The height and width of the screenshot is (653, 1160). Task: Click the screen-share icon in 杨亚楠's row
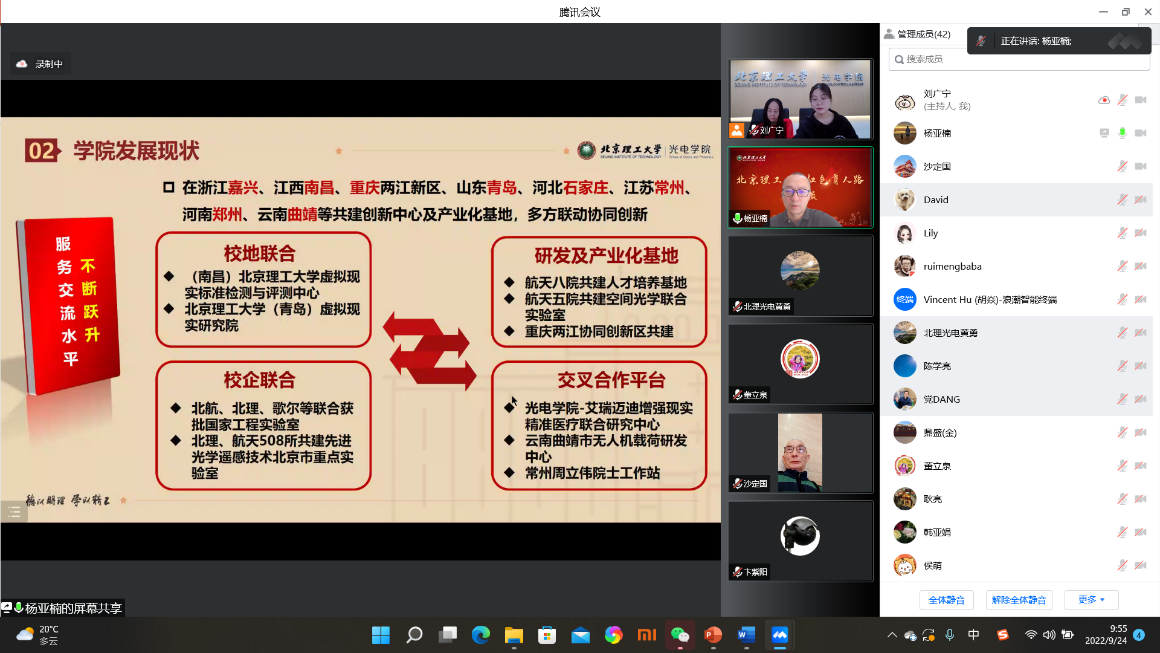[x=1104, y=133]
